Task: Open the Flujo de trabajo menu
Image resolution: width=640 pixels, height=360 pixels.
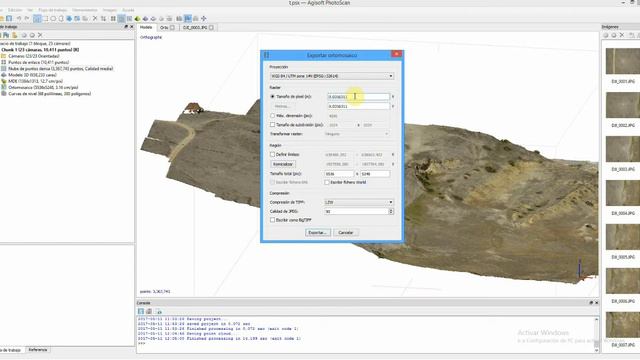Action: [53, 10]
